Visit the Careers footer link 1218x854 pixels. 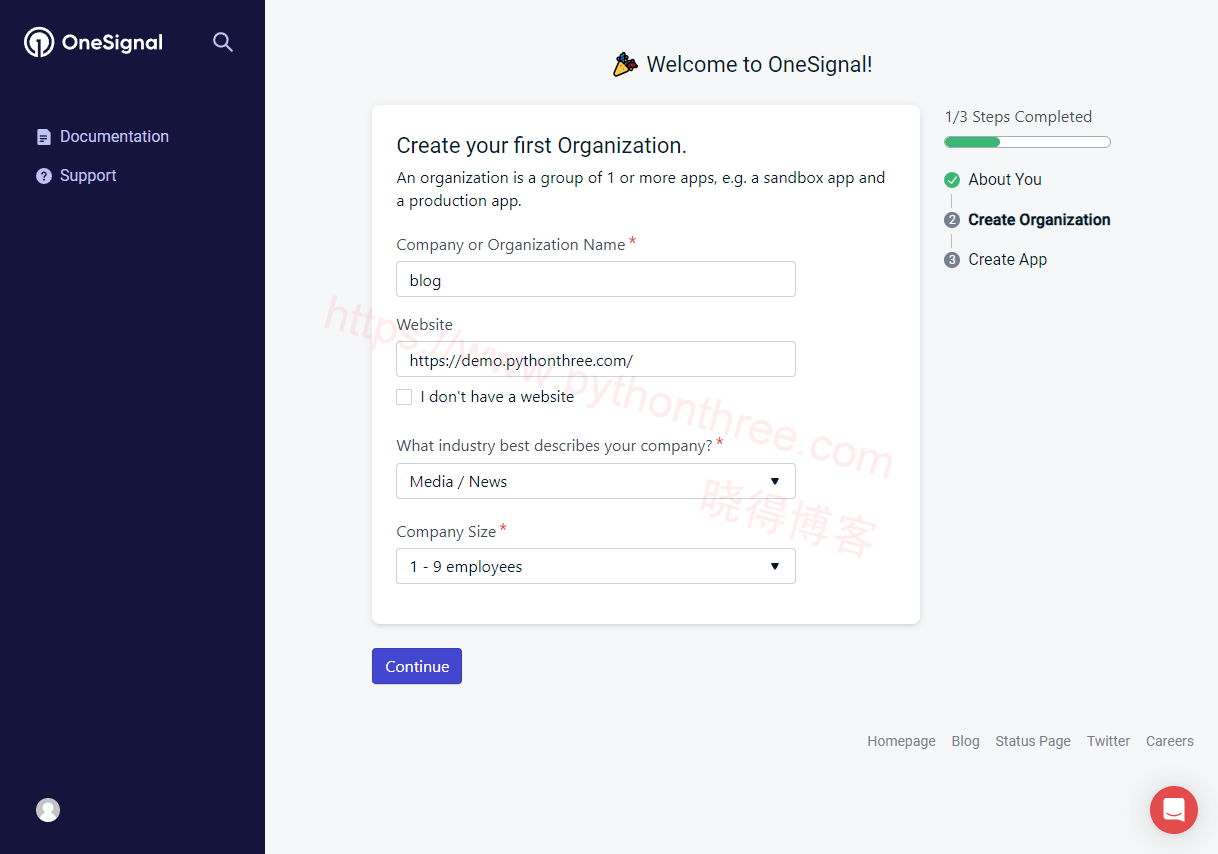1169,741
